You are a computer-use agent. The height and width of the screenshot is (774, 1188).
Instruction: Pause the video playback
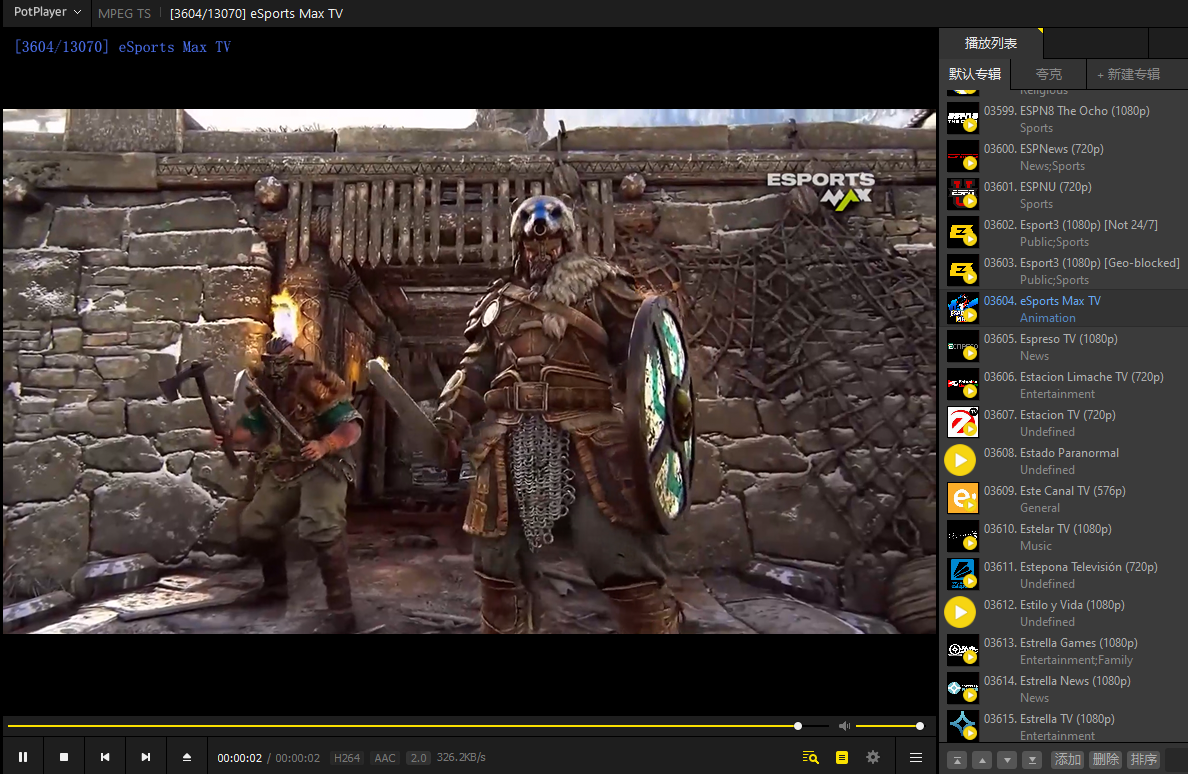(x=23, y=757)
